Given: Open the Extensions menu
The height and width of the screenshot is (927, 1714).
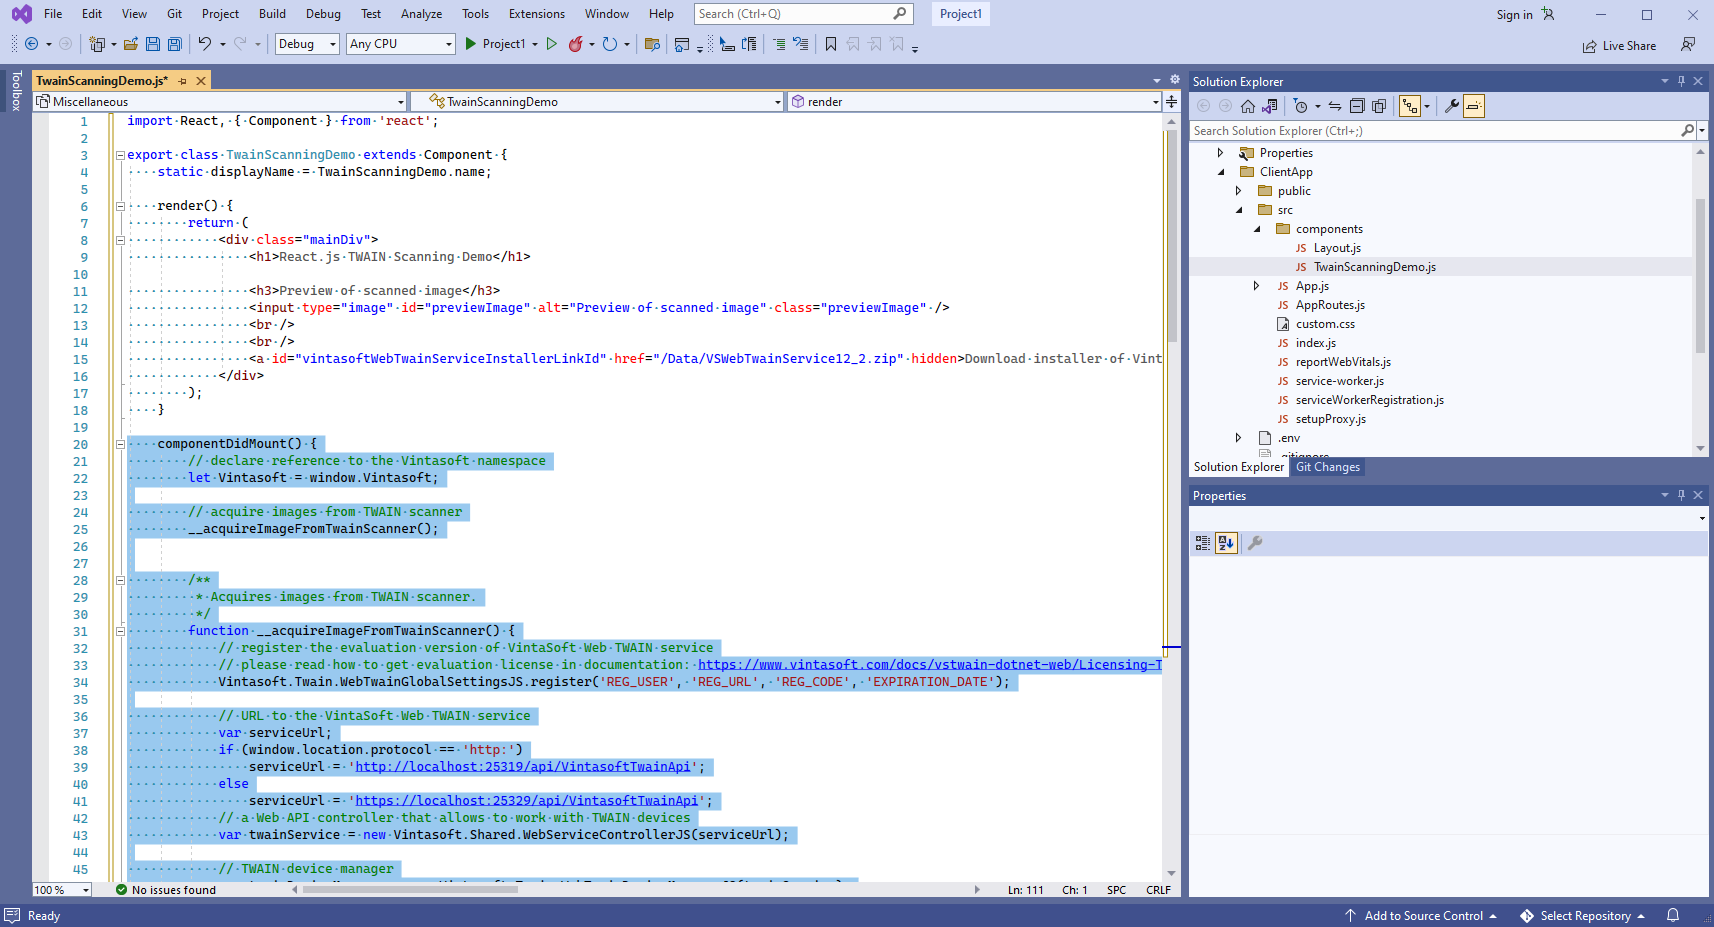Looking at the screenshot, I should click(x=536, y=14).
